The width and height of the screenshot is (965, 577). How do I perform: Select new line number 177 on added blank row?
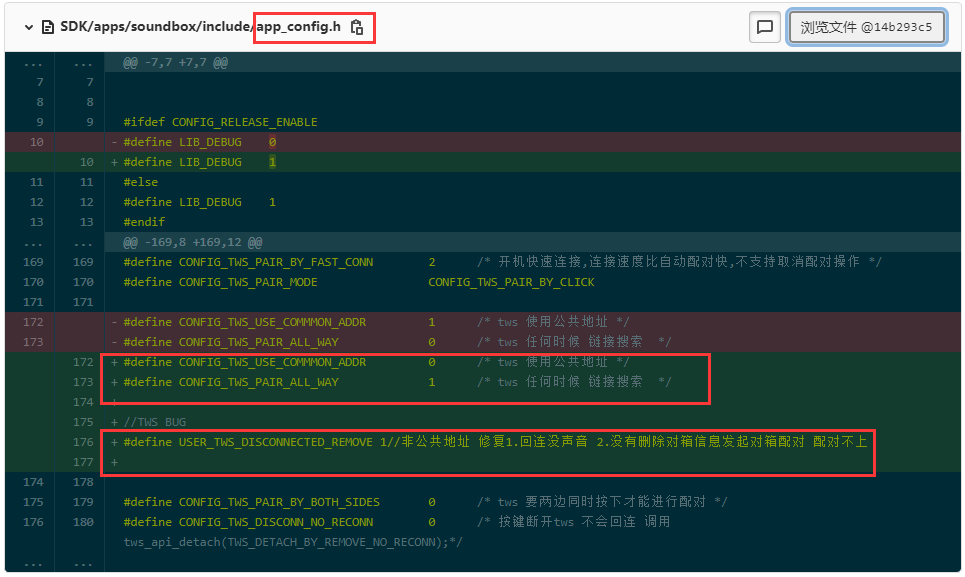tap(83, 462)
